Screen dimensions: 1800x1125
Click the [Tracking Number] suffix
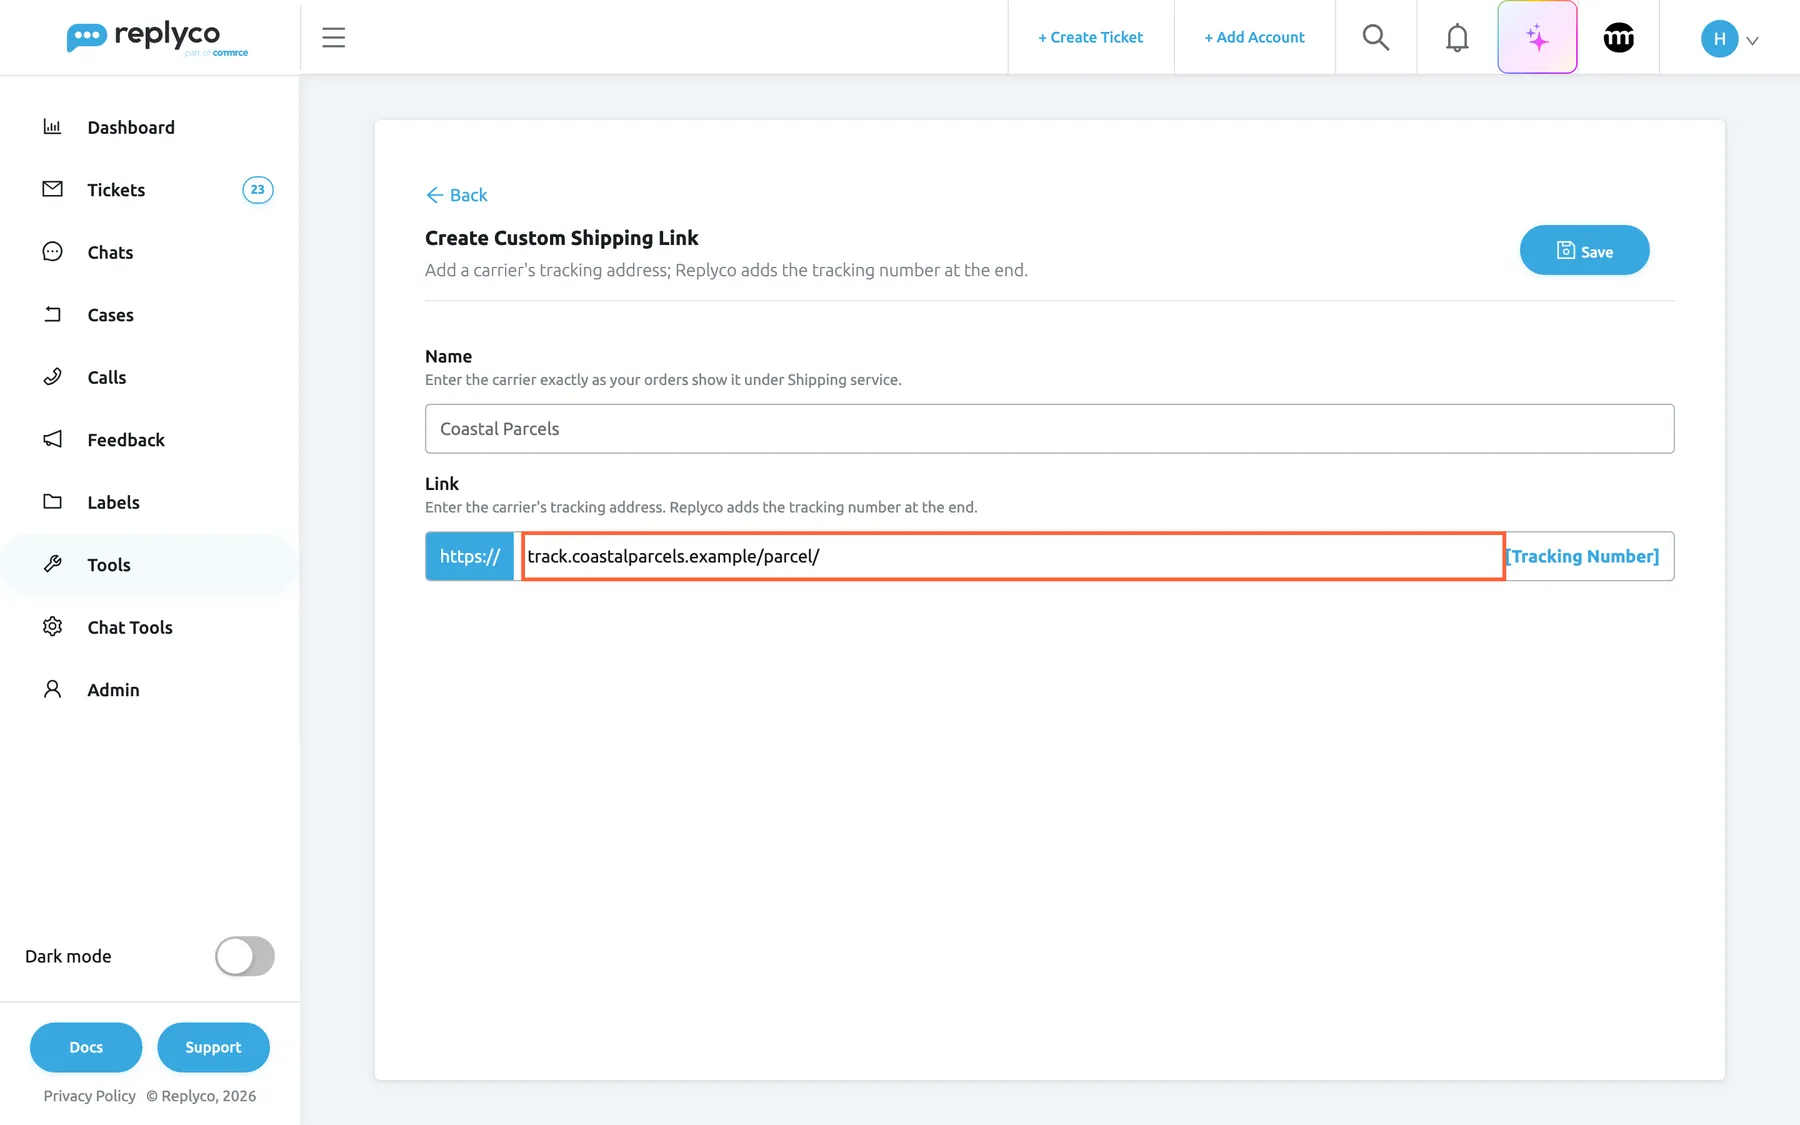tap(1583, 556)
